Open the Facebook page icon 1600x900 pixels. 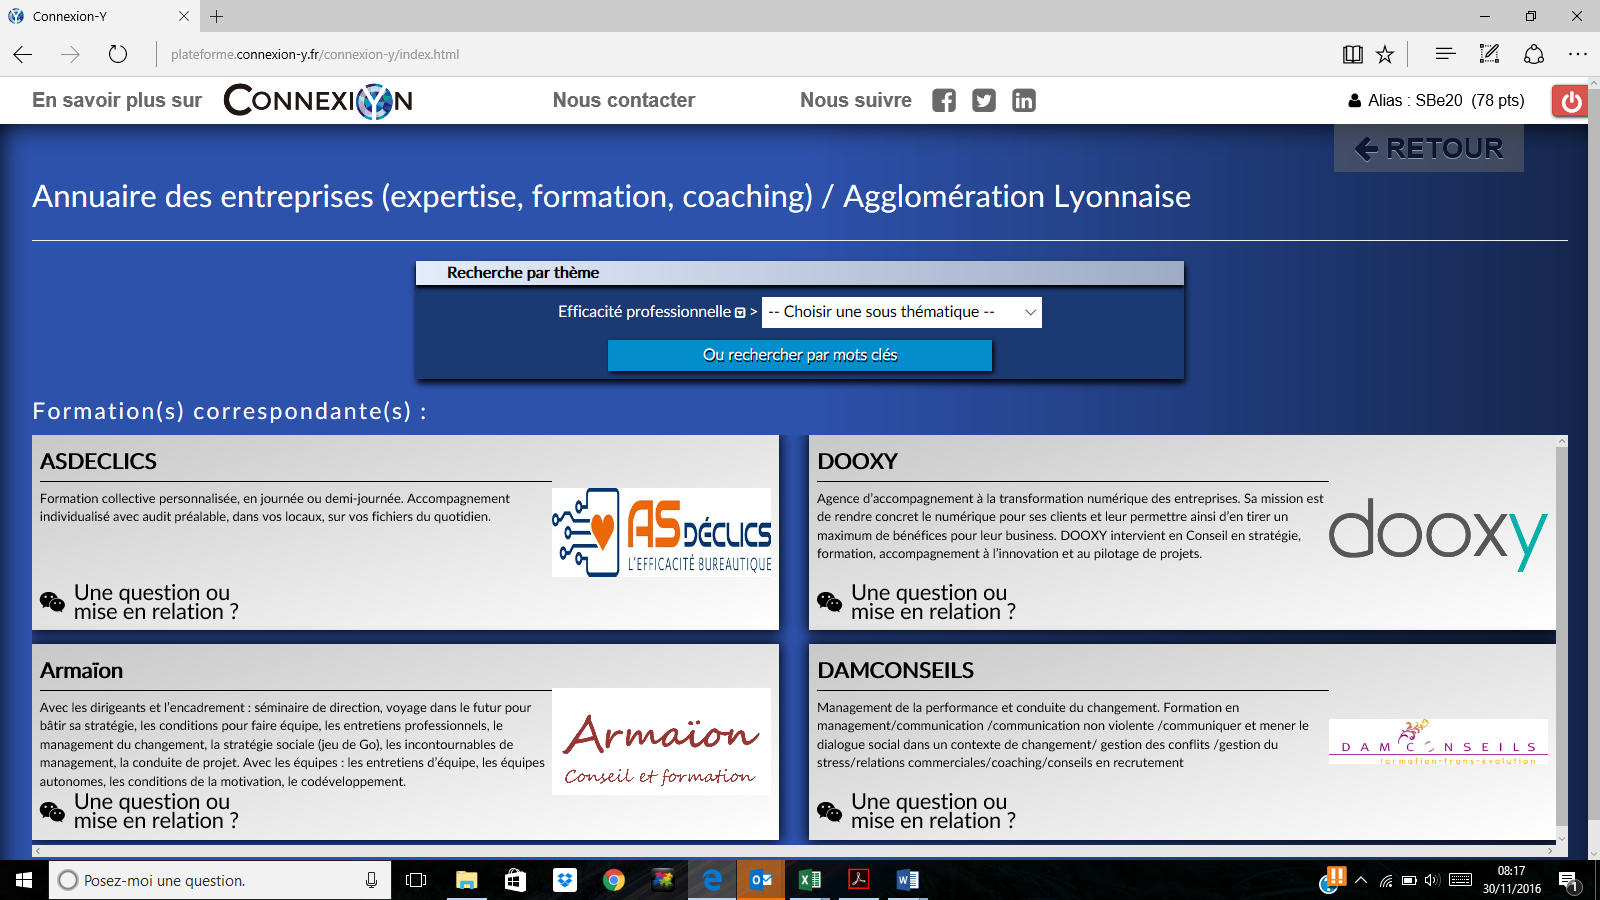tap(944, 100)
